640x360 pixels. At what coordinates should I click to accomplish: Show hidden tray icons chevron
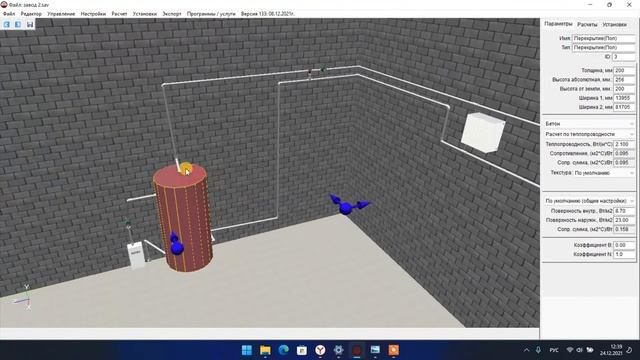[x=527, y=350]
